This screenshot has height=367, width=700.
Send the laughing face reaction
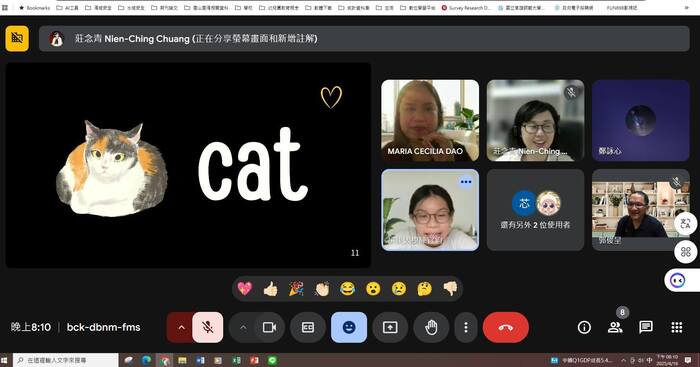[x=347, y=289]
